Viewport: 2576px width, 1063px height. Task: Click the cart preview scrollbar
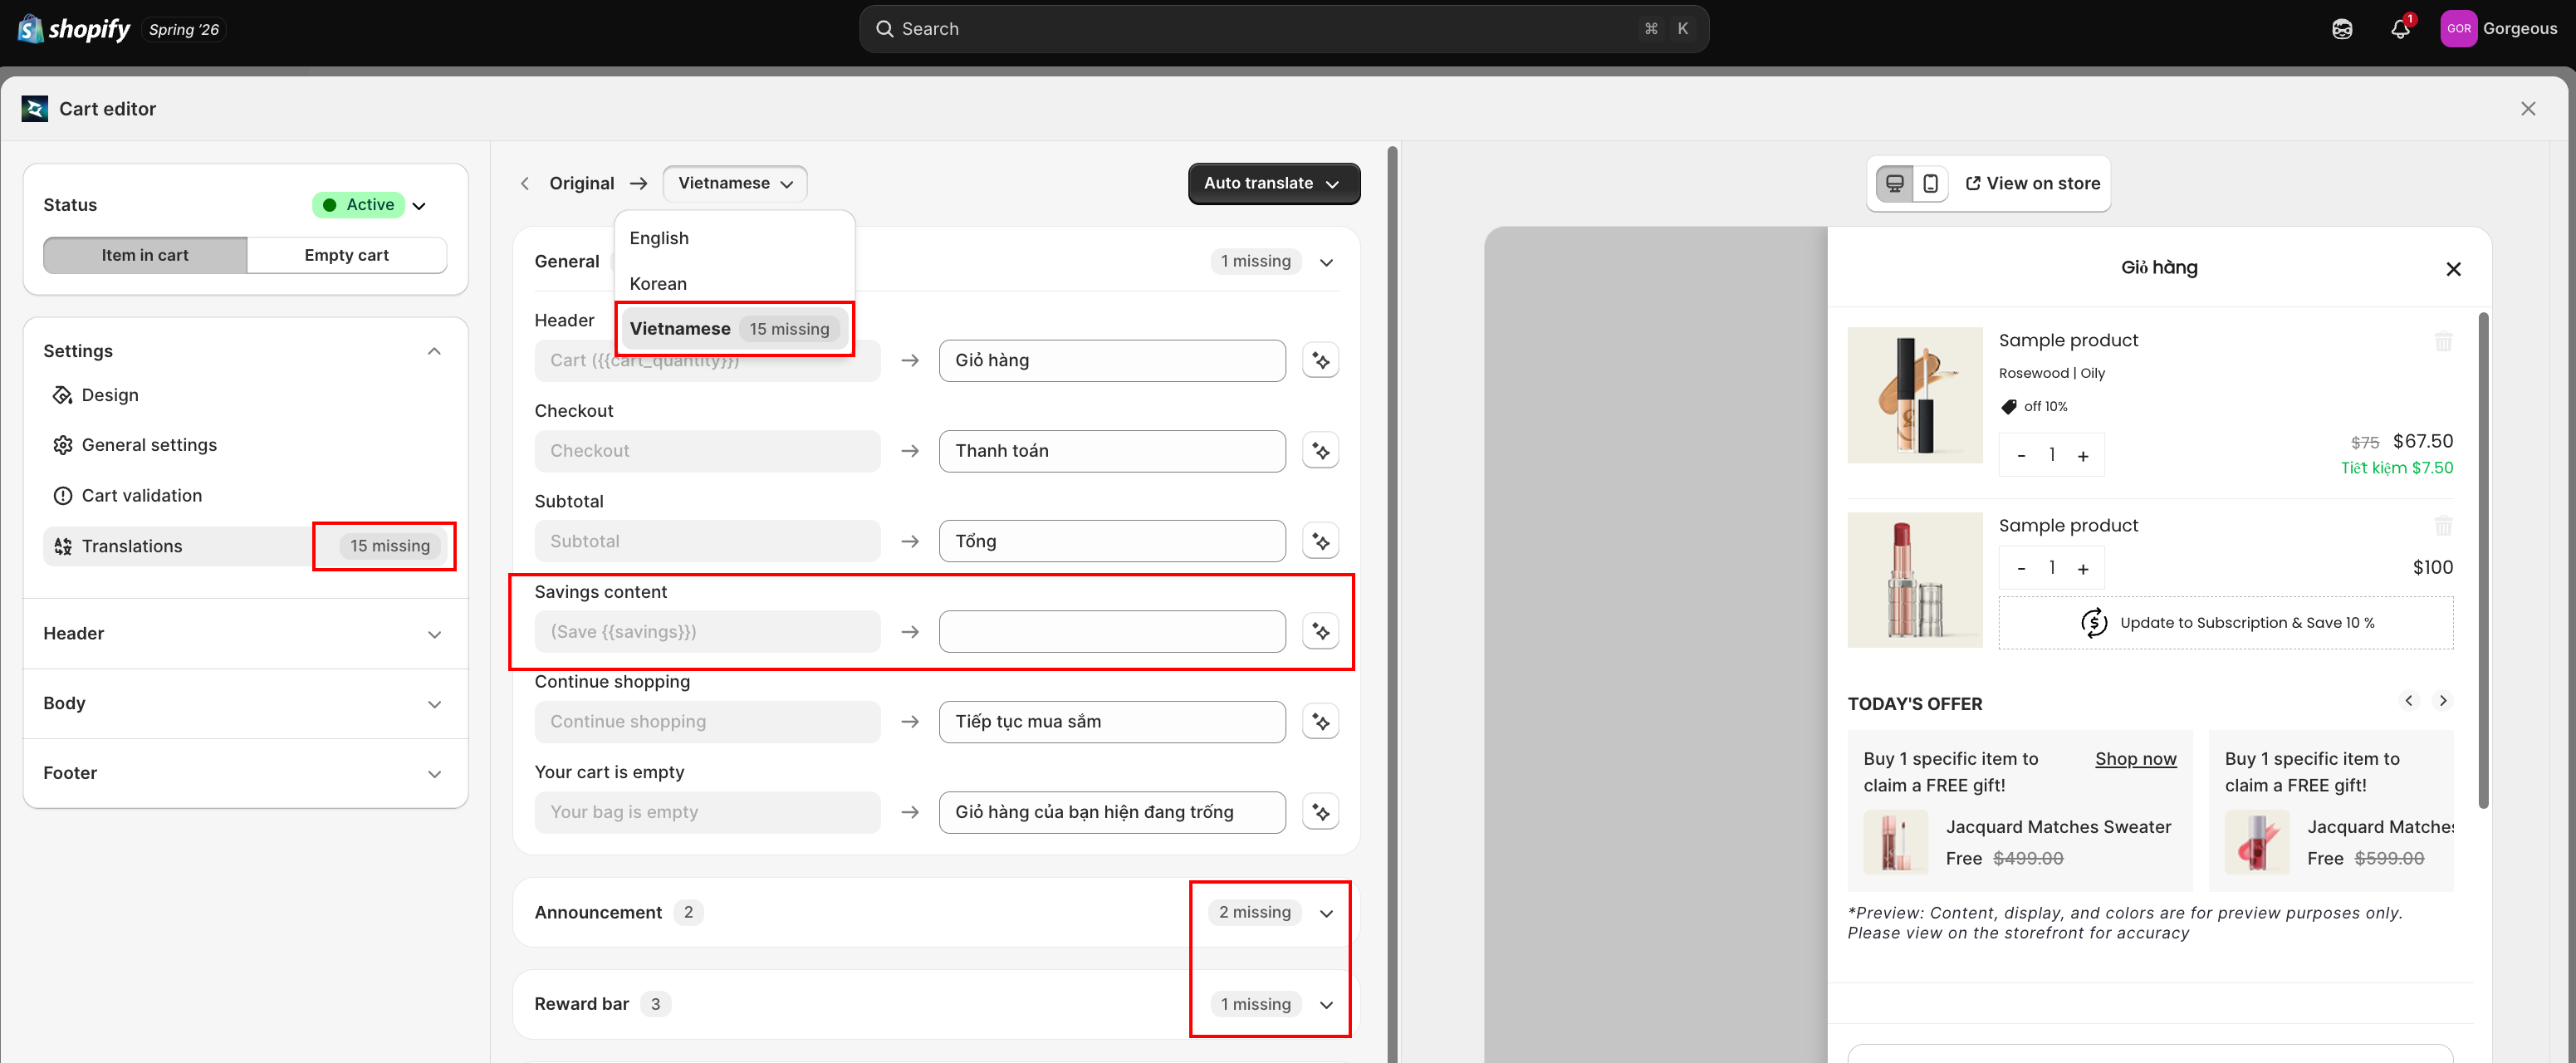tap(2484, 560)
